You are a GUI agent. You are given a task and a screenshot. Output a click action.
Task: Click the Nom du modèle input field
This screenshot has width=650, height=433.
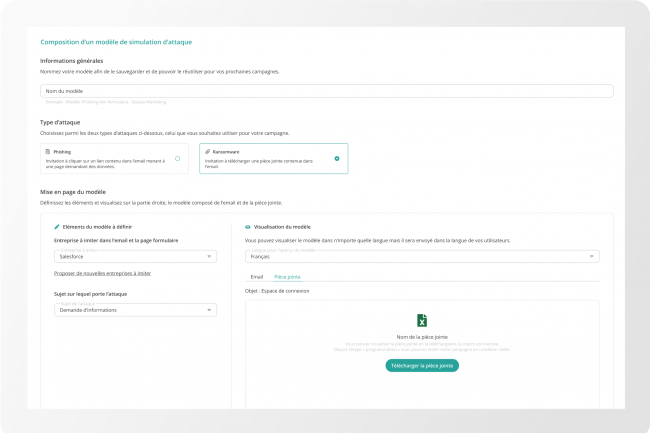coord(326,91)
